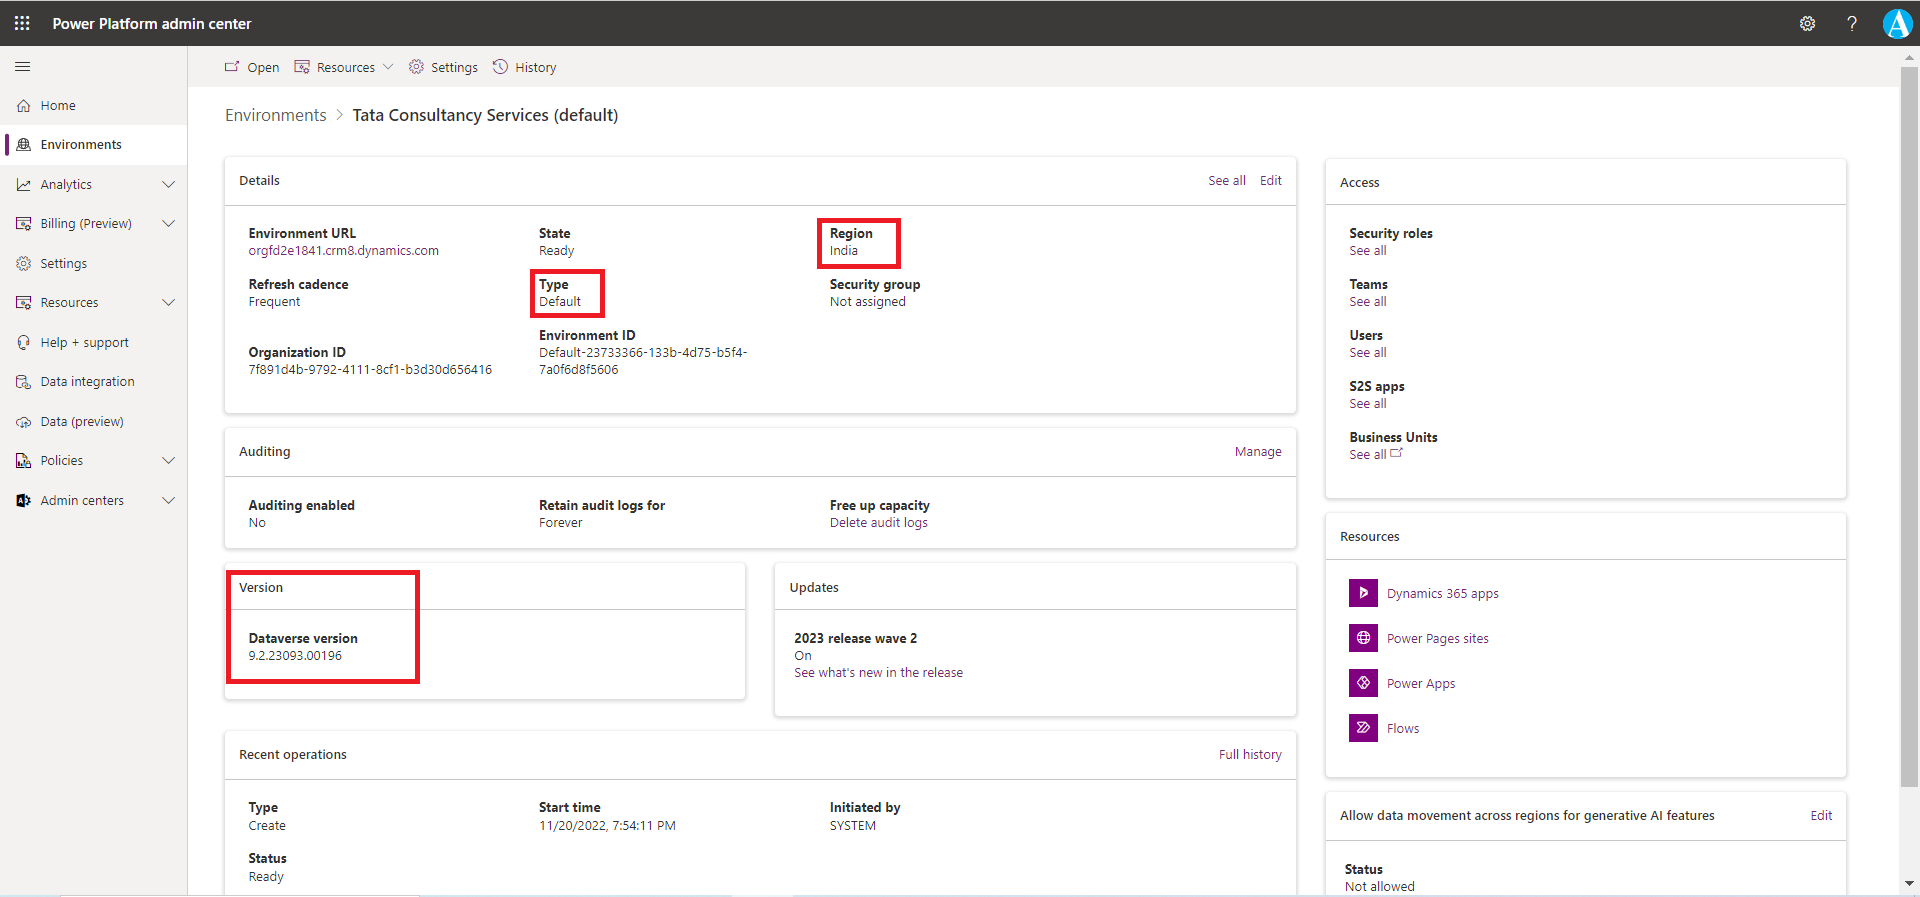Expand the Admin centers section
The width and height of the screenshot is (1920, 897).
click(168, 501)
